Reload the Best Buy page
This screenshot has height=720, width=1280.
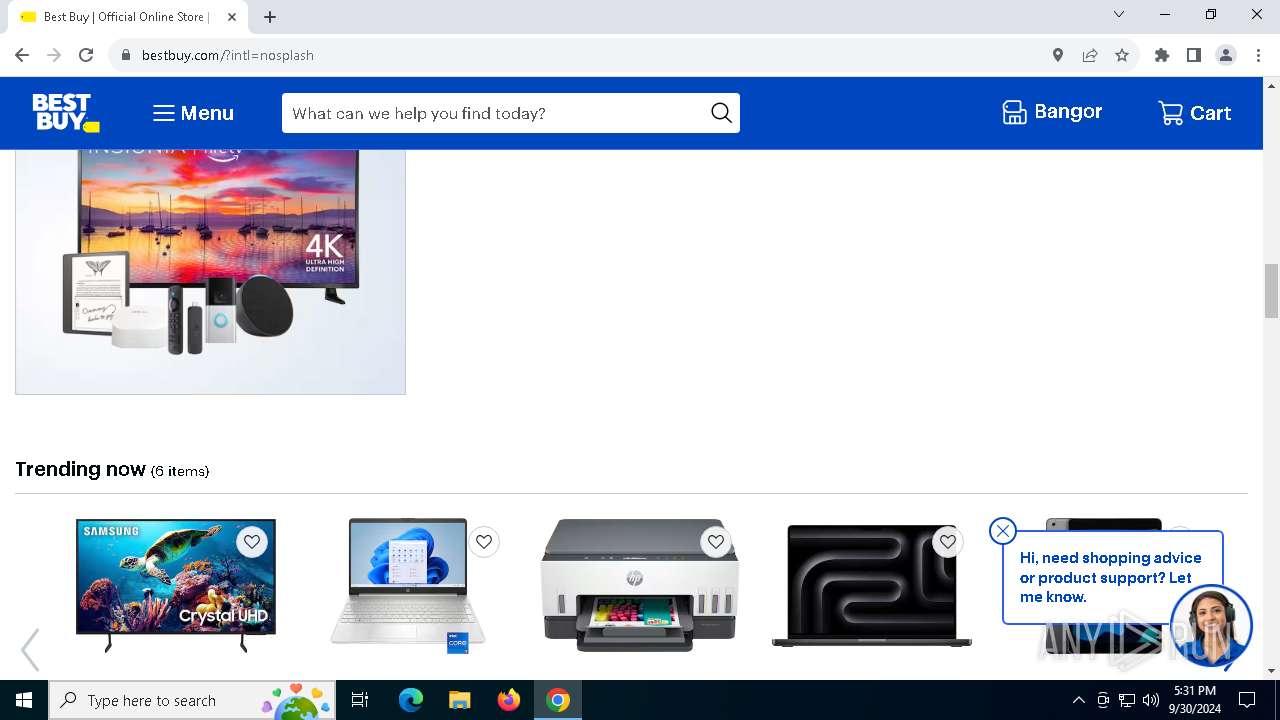[86, 55]
